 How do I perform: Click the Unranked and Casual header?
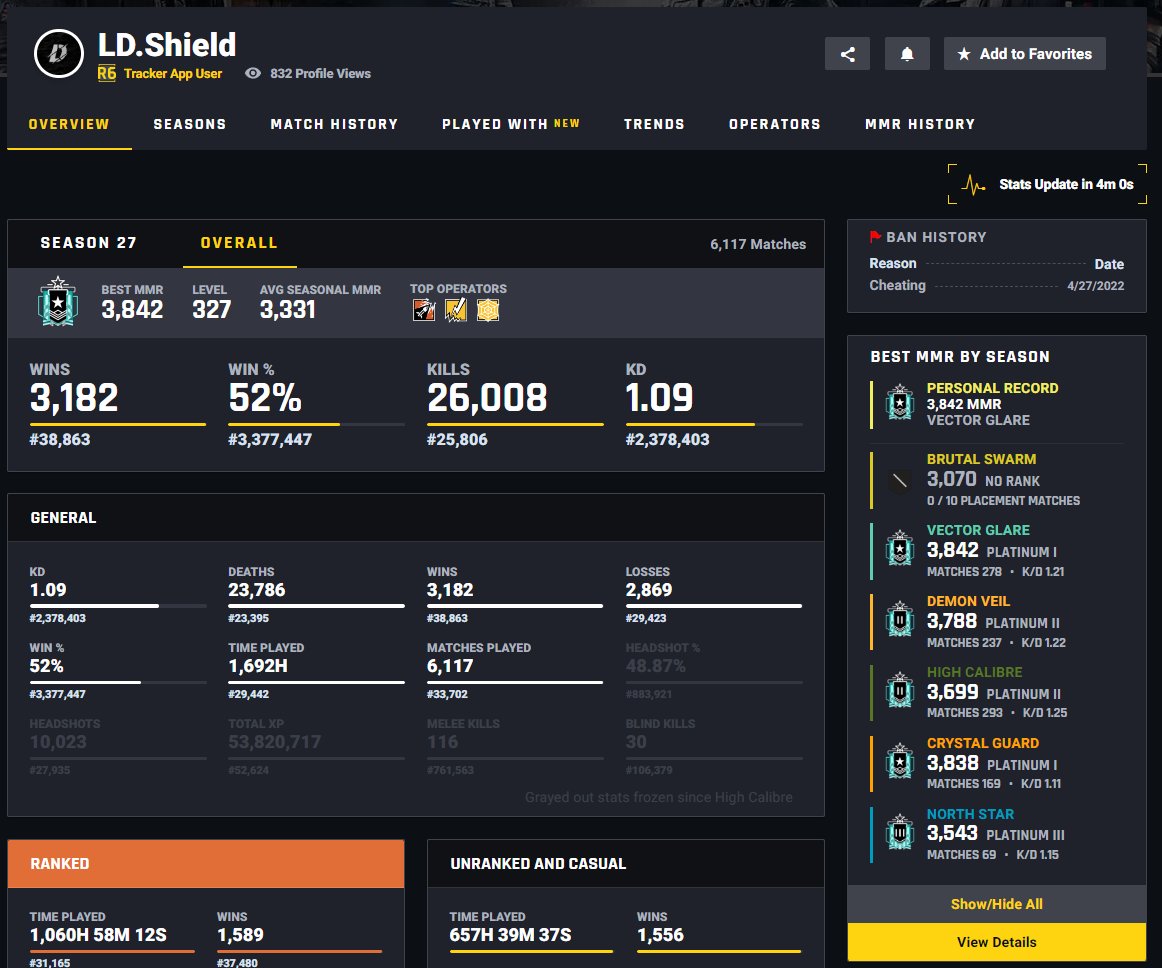coord(625,863)
